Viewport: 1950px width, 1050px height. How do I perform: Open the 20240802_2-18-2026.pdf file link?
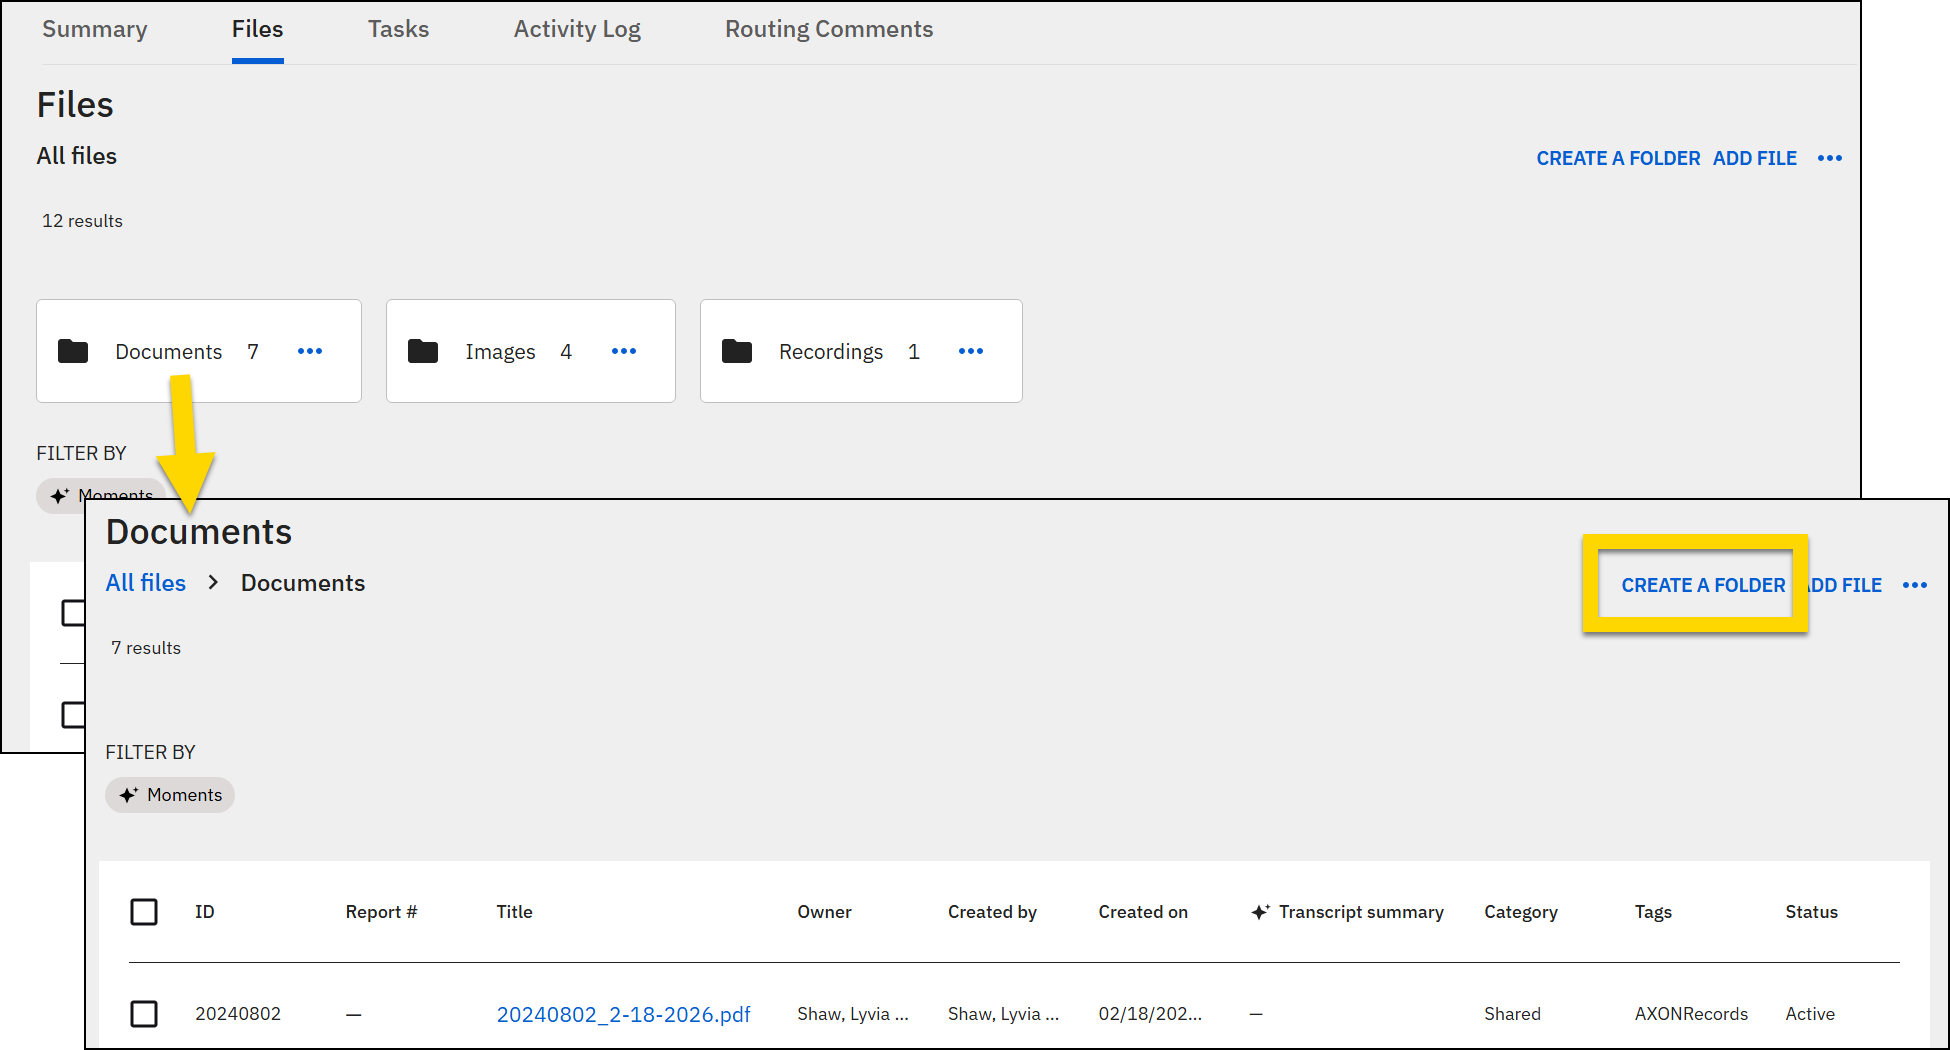point(623,1014)
